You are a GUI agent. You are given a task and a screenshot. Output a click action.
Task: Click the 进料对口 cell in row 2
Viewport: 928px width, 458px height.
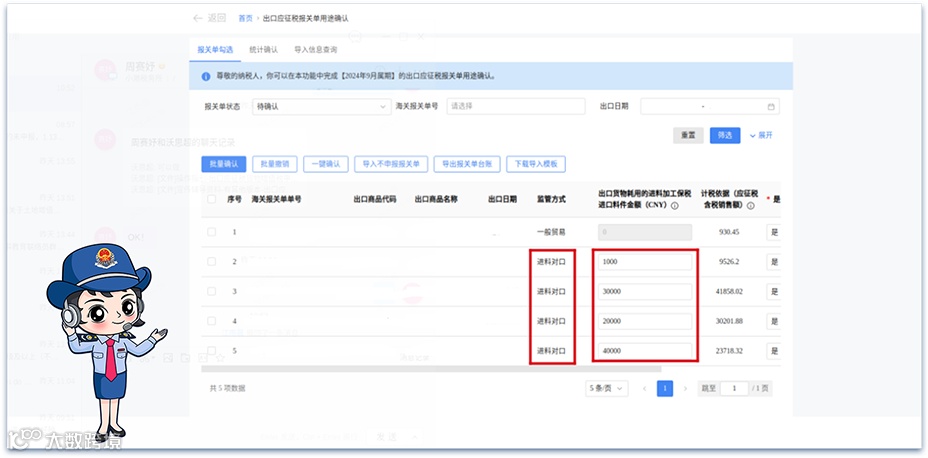551,262
